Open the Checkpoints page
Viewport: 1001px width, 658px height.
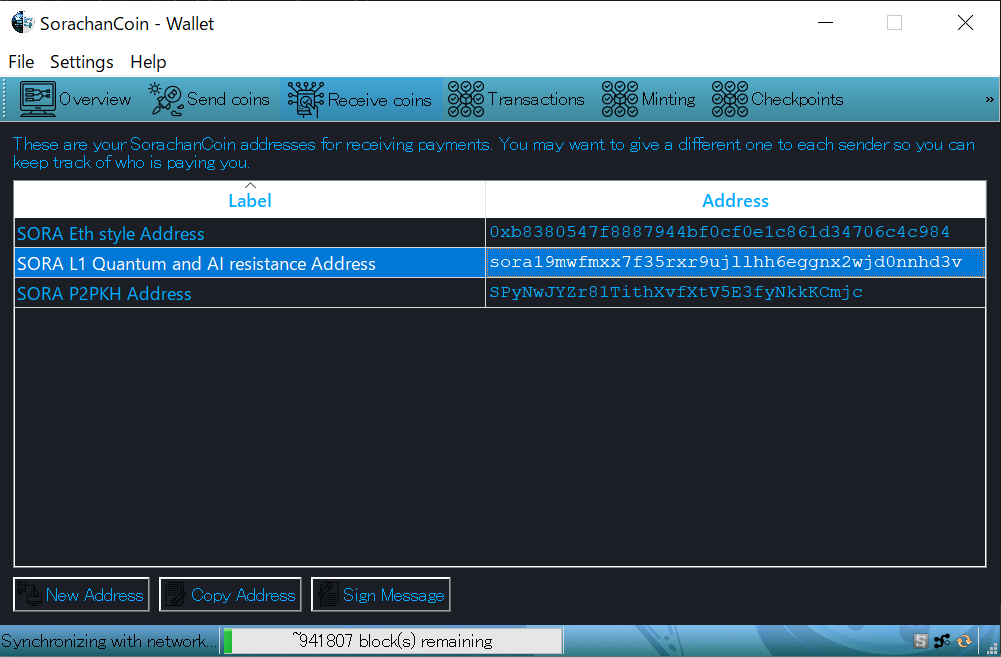click(778, 100)
